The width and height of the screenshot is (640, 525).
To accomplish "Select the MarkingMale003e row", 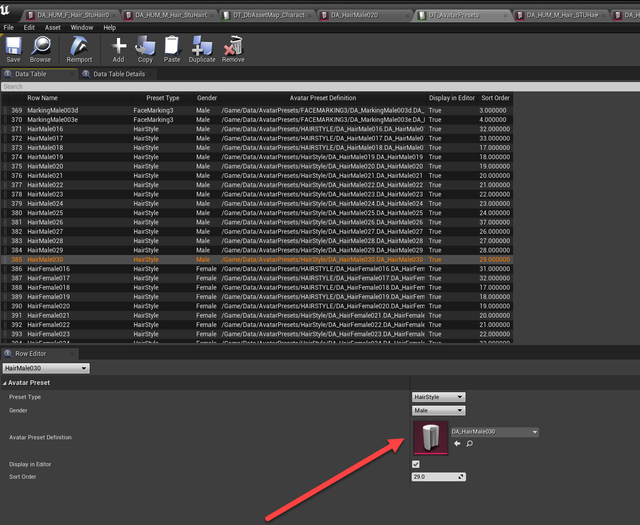I will coord(257,120).
